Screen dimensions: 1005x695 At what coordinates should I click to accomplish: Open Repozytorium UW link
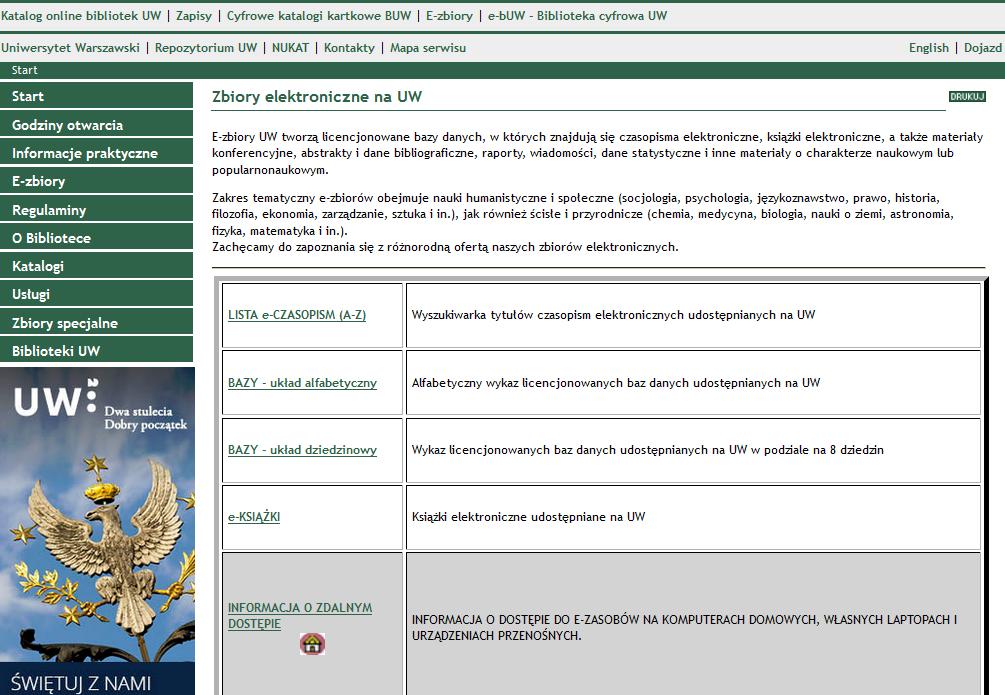pos(206,48)
